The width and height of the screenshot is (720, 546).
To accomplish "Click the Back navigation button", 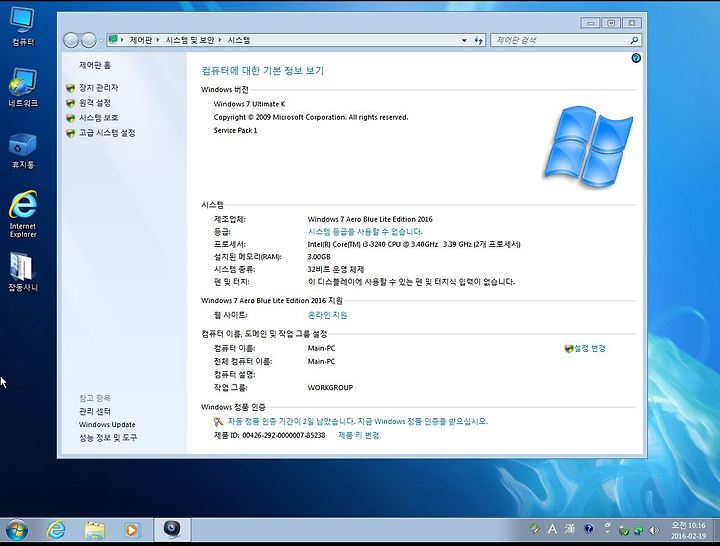I will pyautogui.click(x=71, y=40).
